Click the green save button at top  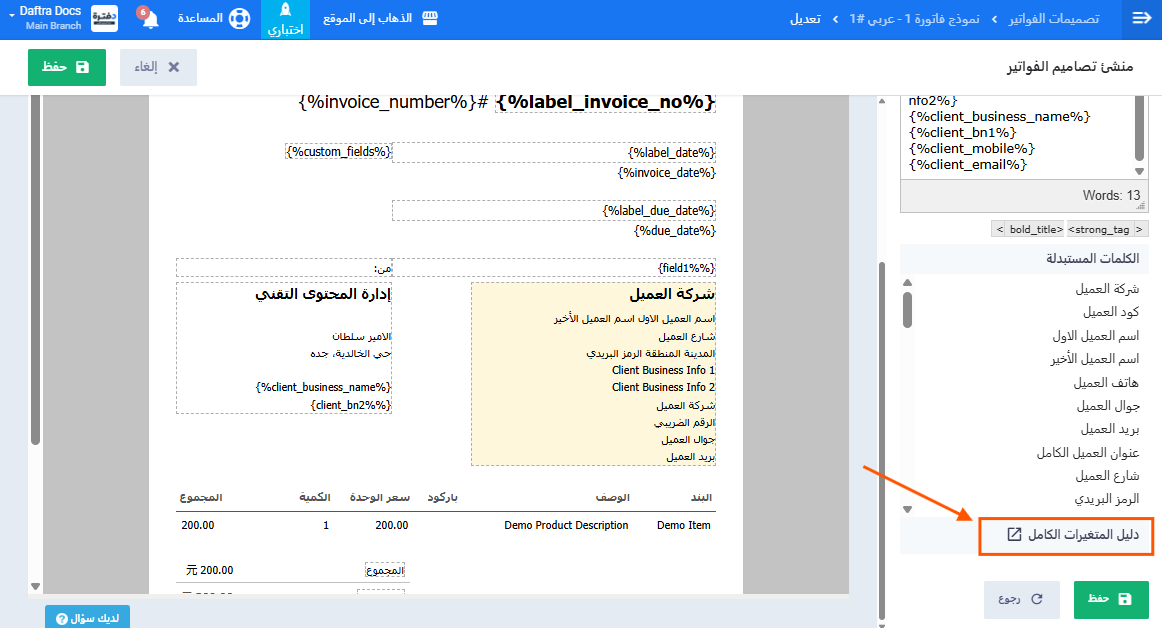pyautogui.click(x=66, y=67)
